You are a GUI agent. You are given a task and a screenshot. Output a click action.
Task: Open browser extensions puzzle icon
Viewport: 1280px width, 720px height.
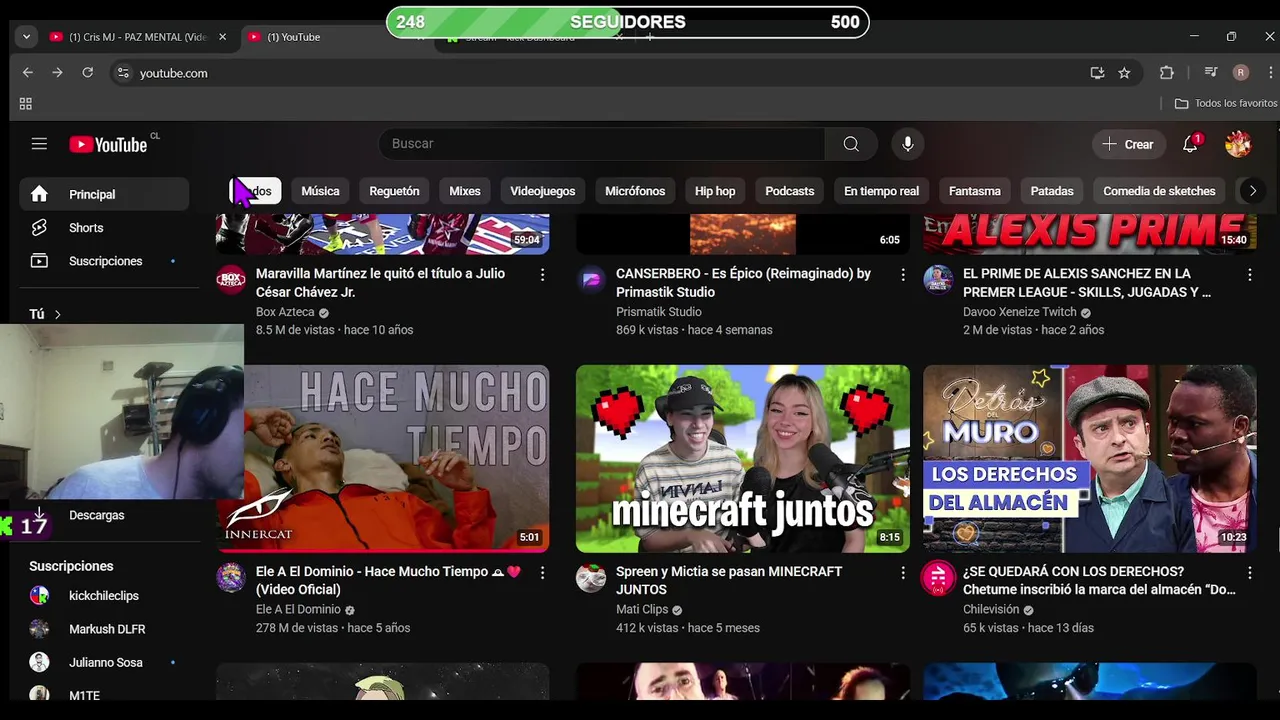[1166, 73]
